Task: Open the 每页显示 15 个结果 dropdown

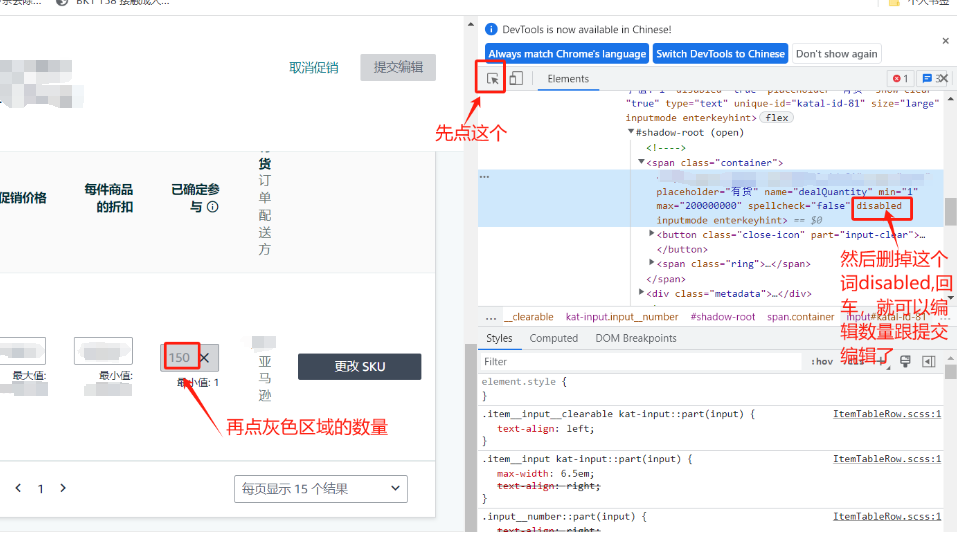Action: point(320,489)
